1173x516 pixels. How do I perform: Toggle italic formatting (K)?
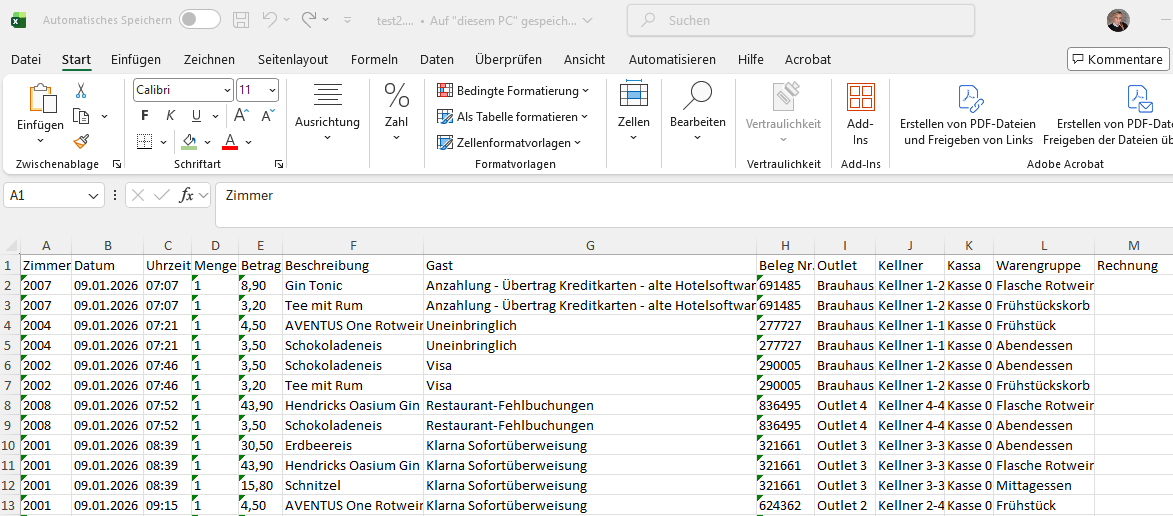pyautogui.click(x=171, y=116)
